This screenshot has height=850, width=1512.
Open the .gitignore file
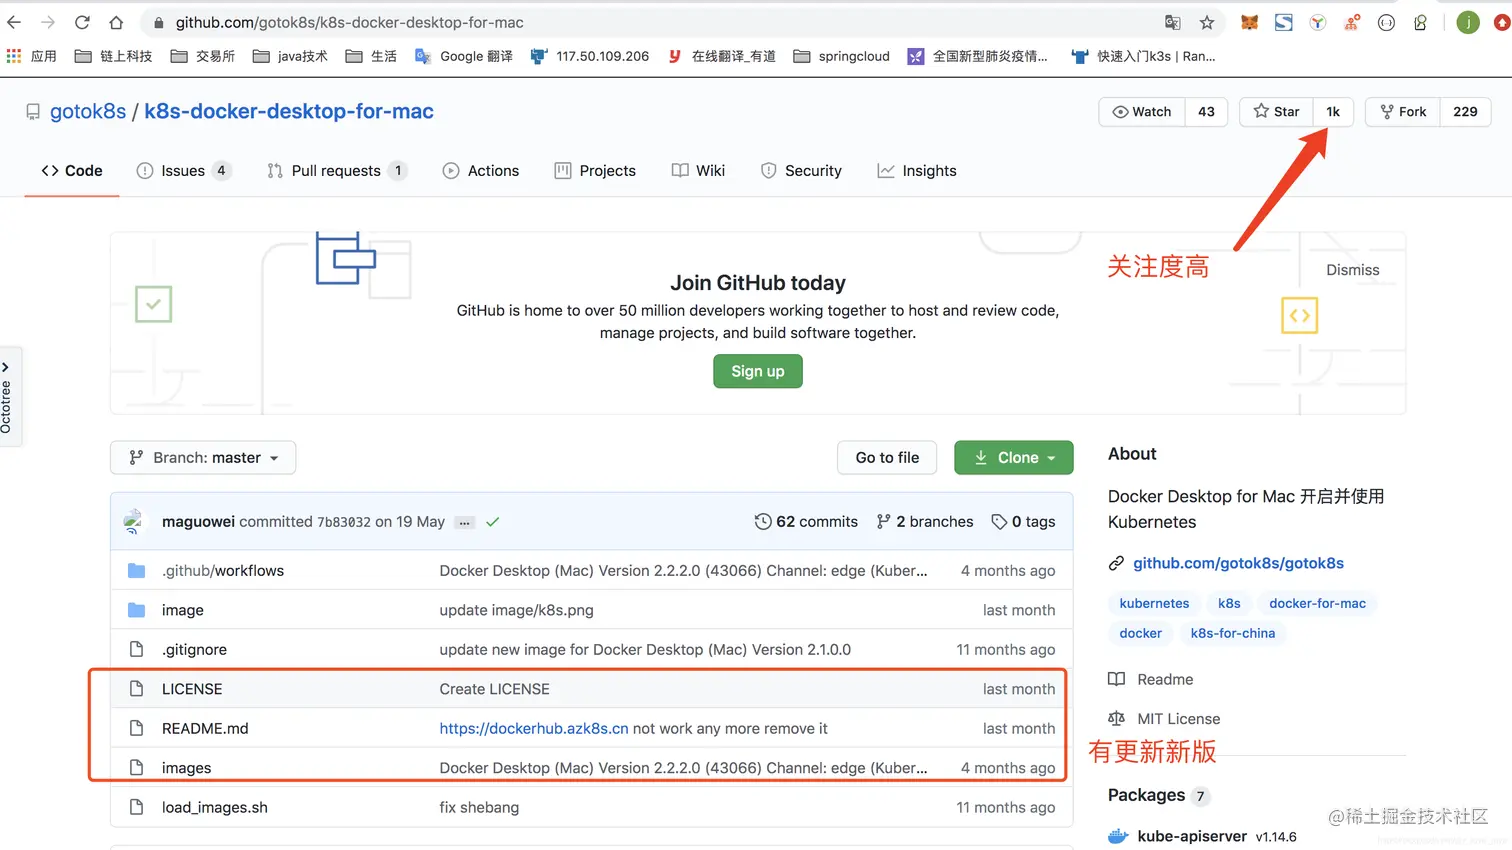[x=194, y=650]
